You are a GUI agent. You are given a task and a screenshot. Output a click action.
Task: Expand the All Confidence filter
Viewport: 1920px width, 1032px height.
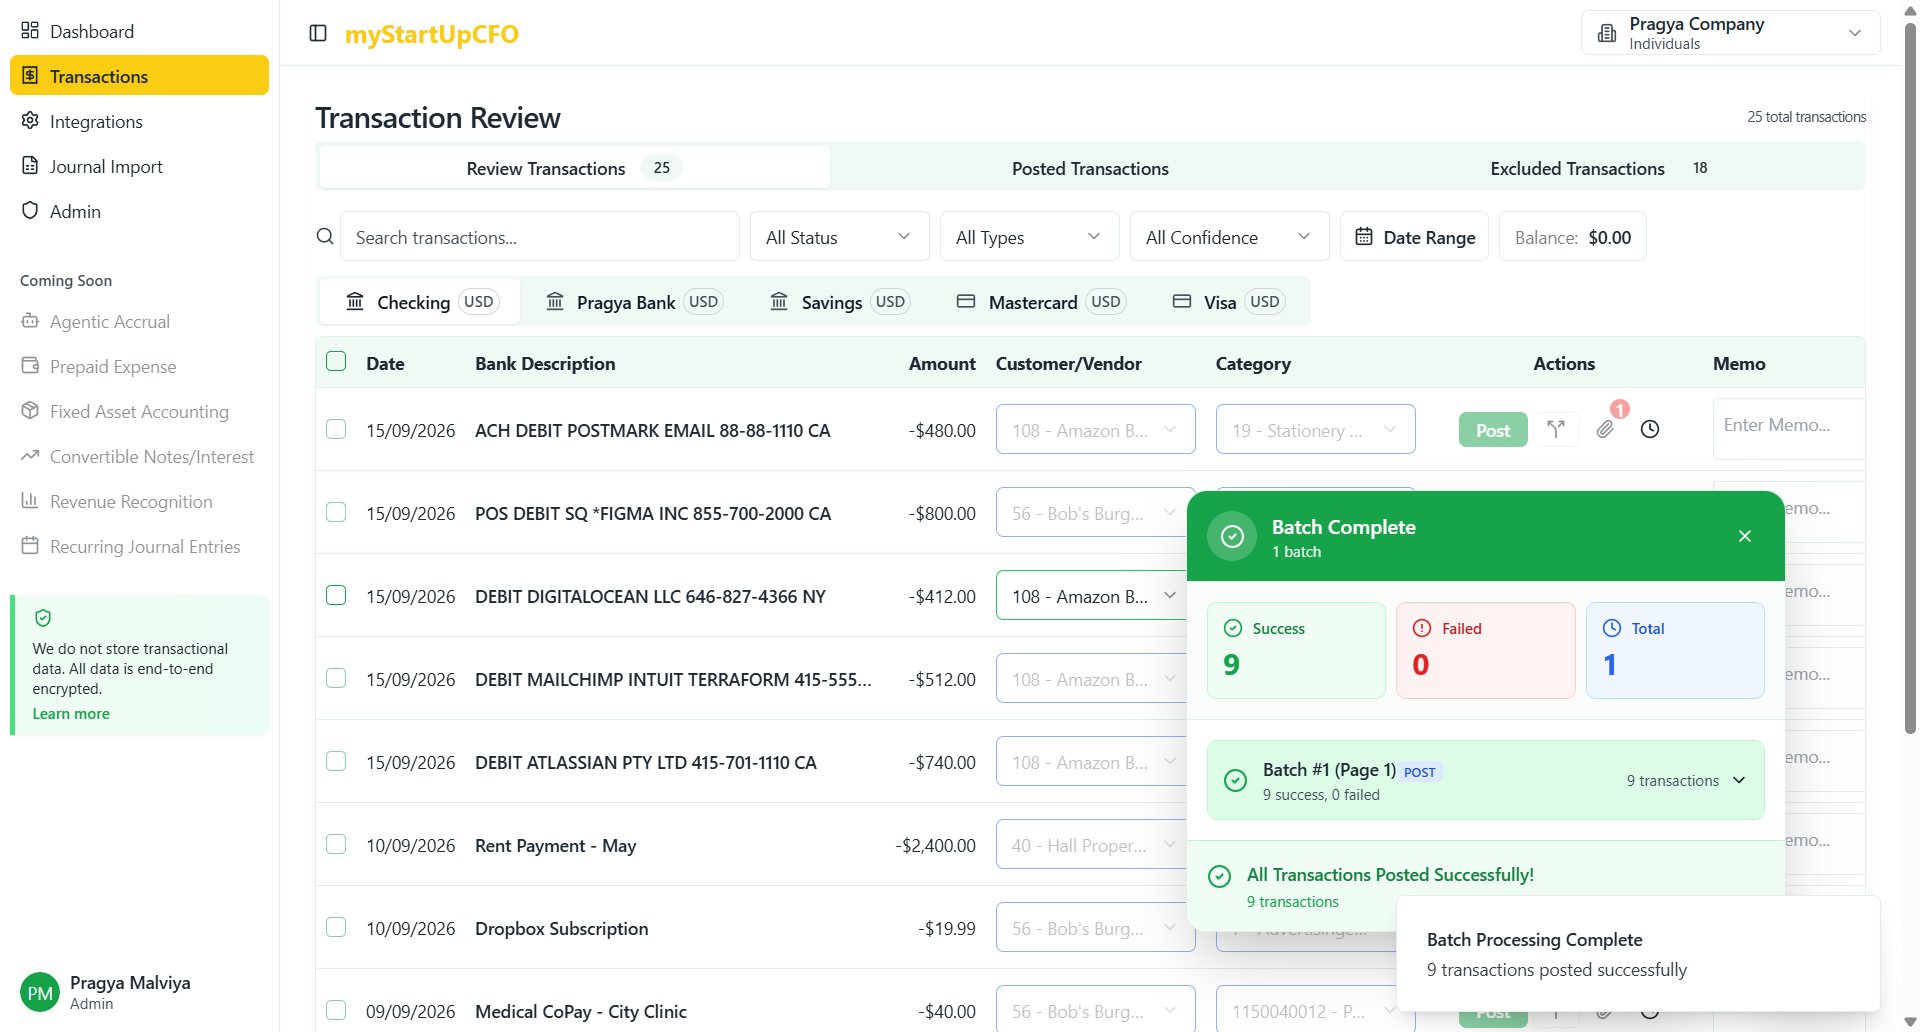click(1228, 236)
